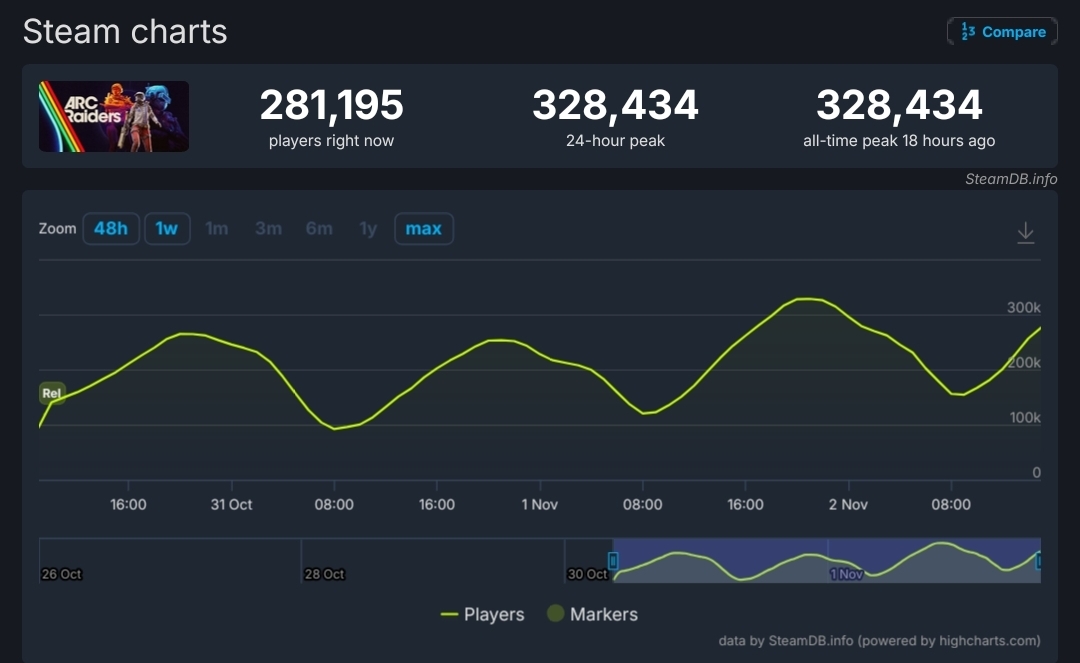Click the 200k y-axis label
This screenshot has width=1080, height=663.
[1024, 363]
